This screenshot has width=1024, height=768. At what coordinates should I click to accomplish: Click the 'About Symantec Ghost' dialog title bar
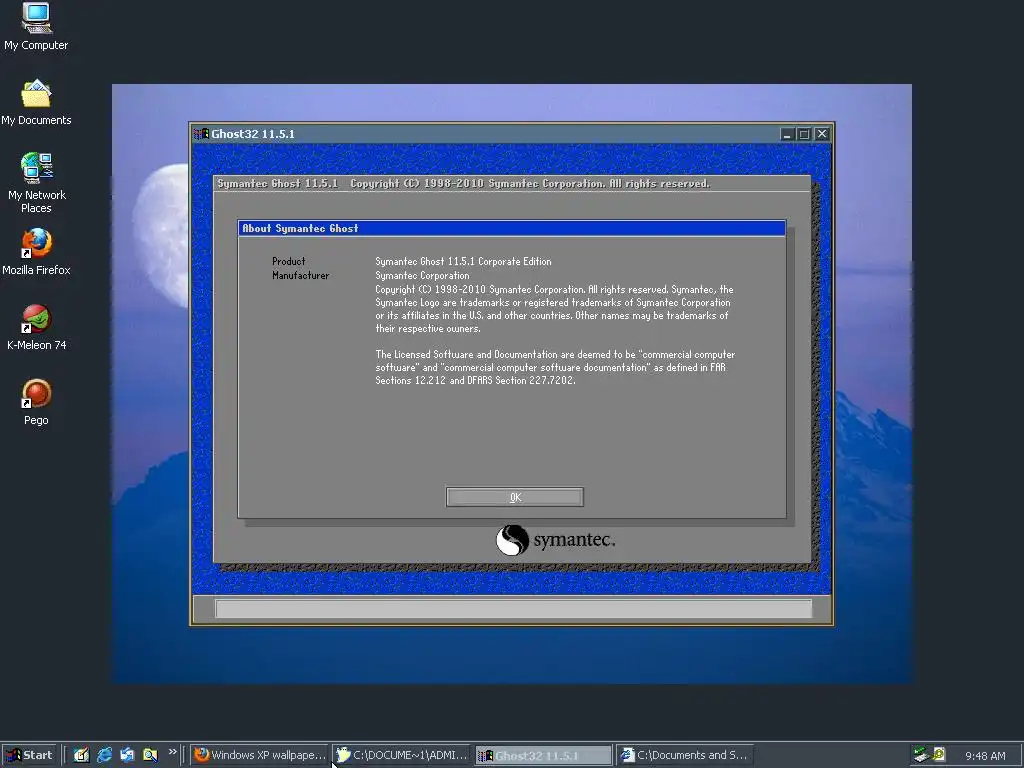(512, 228)
